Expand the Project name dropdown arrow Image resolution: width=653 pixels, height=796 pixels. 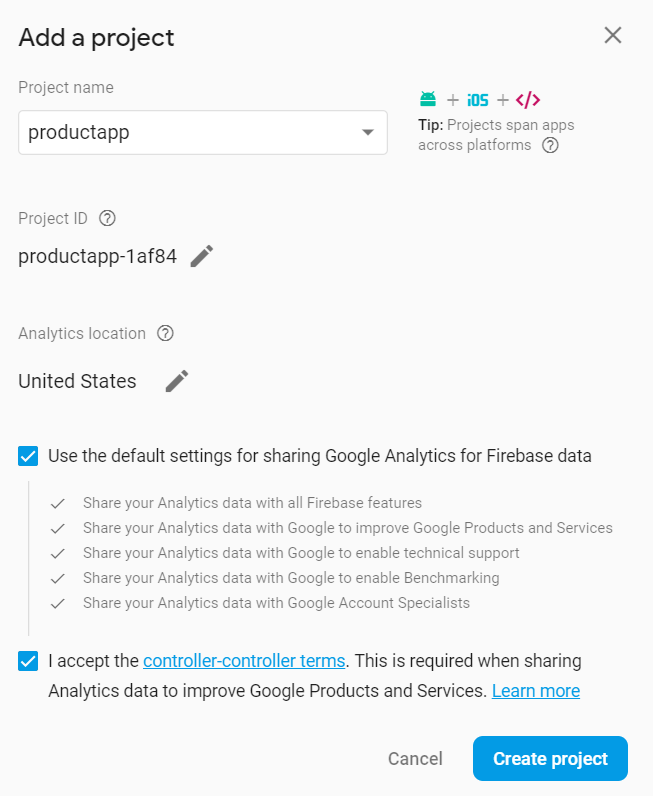368,132
